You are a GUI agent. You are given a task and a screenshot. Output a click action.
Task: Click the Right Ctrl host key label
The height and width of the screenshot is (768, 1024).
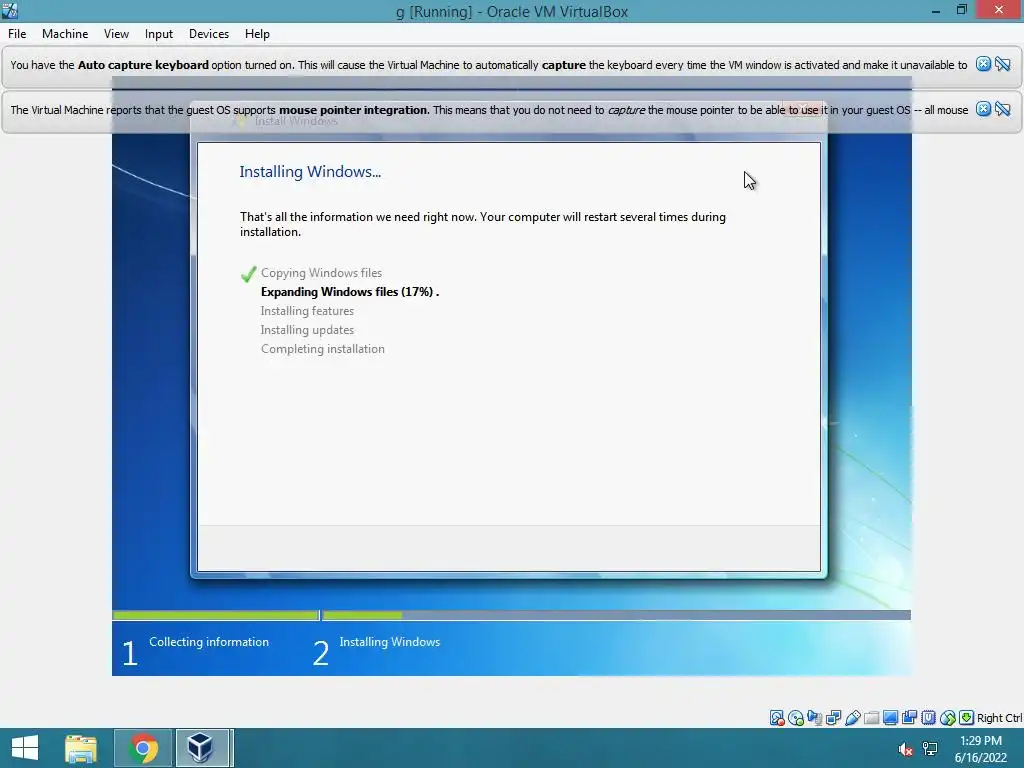999,718
